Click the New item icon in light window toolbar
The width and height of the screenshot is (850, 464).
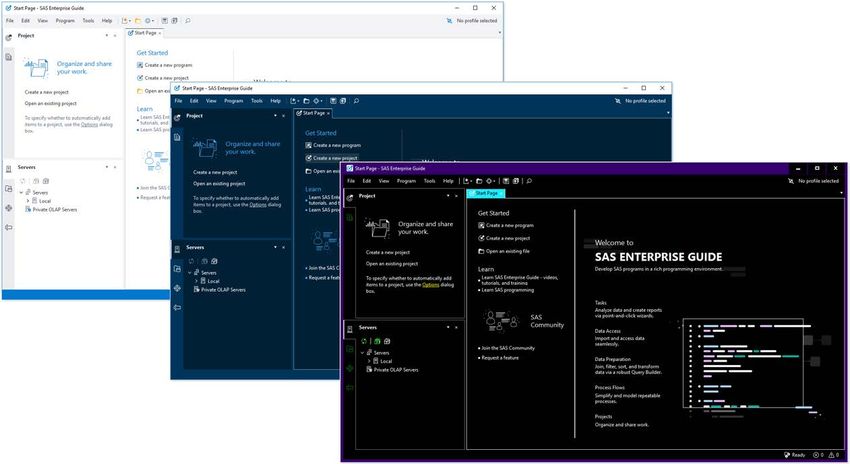point(125,21)
